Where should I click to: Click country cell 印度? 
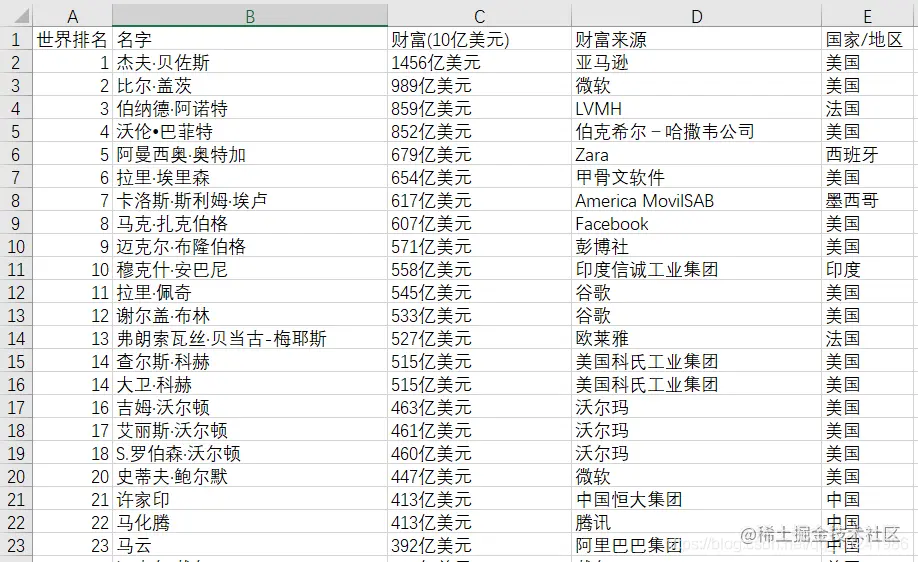[x=869, y=269]
